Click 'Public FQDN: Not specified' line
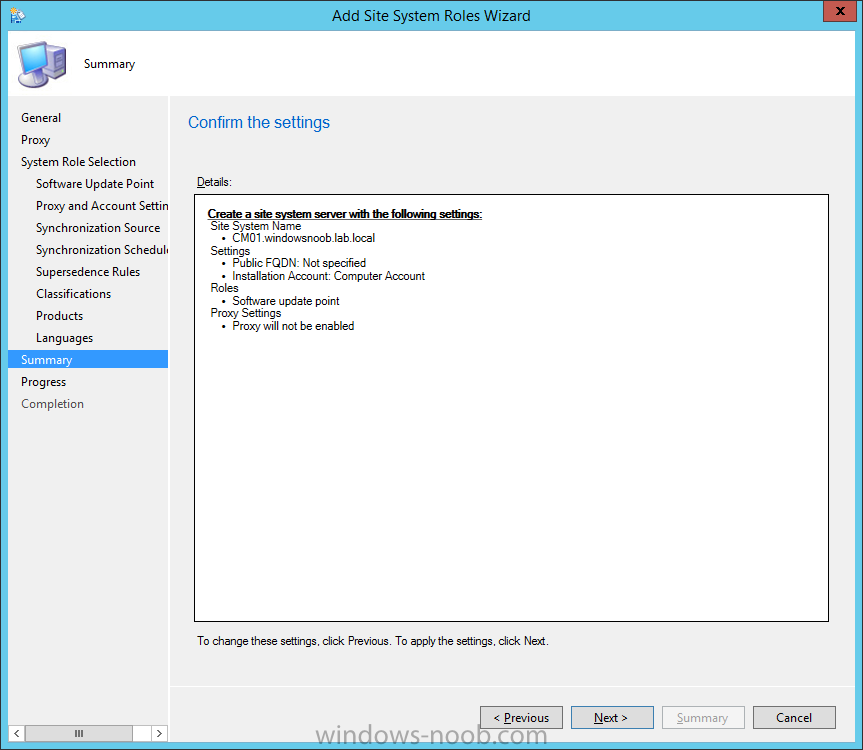The image size is (863, 750). pyautogui.click(x=299, y=263)
